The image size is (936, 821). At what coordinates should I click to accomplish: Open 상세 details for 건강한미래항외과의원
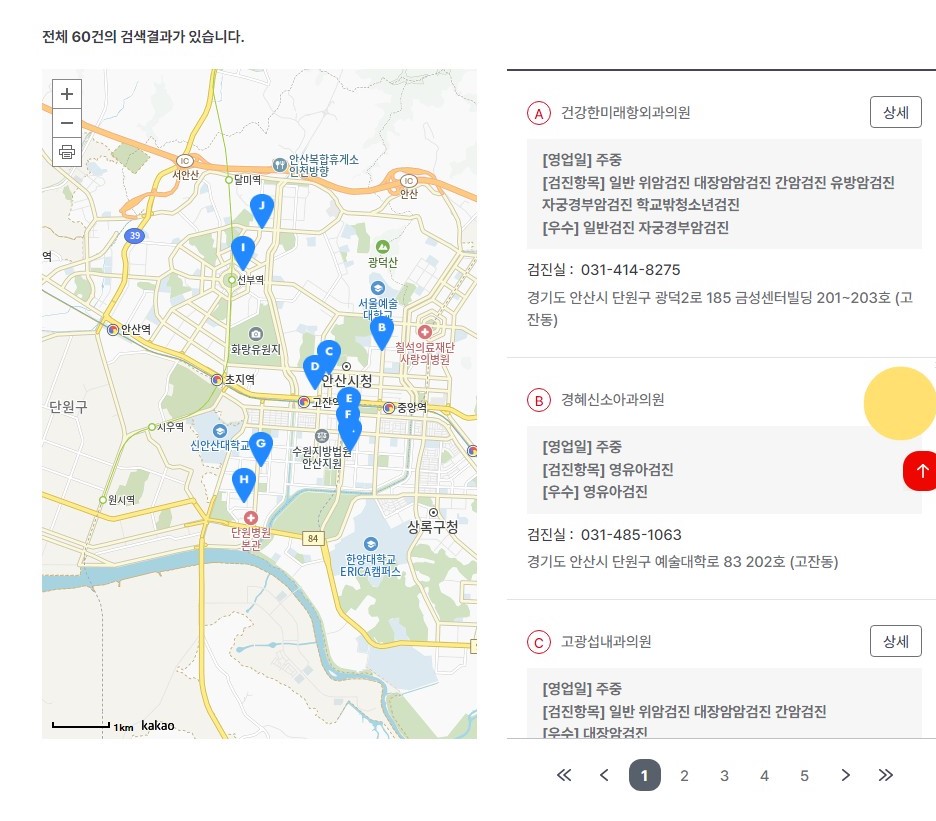[895, 112]
